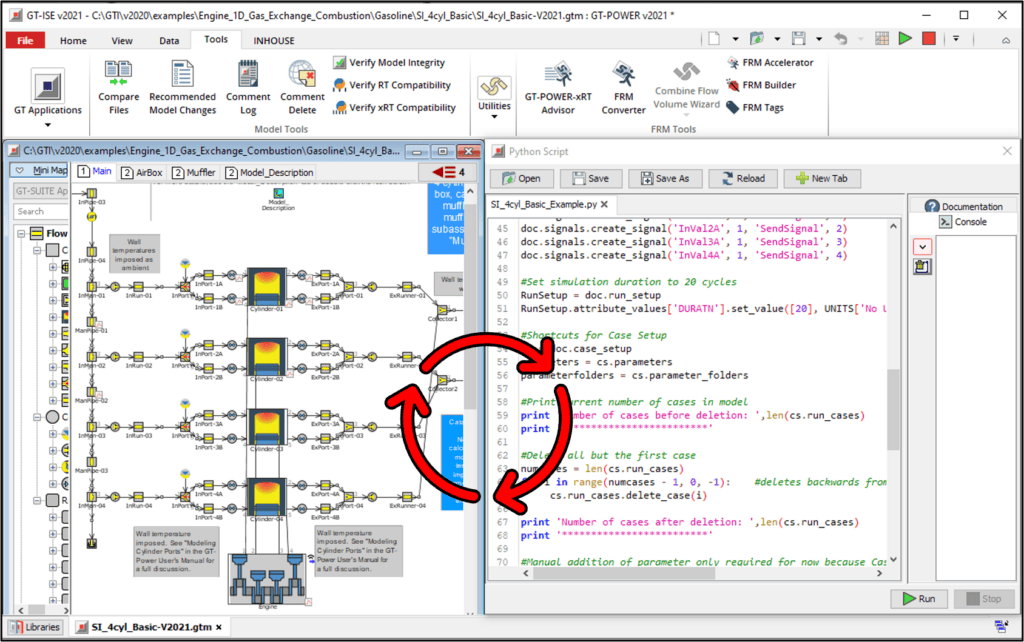Select the Model_Description tab
Image resolution: width=1024 pixels, height=642 pixels.
[x=269, y=172]
